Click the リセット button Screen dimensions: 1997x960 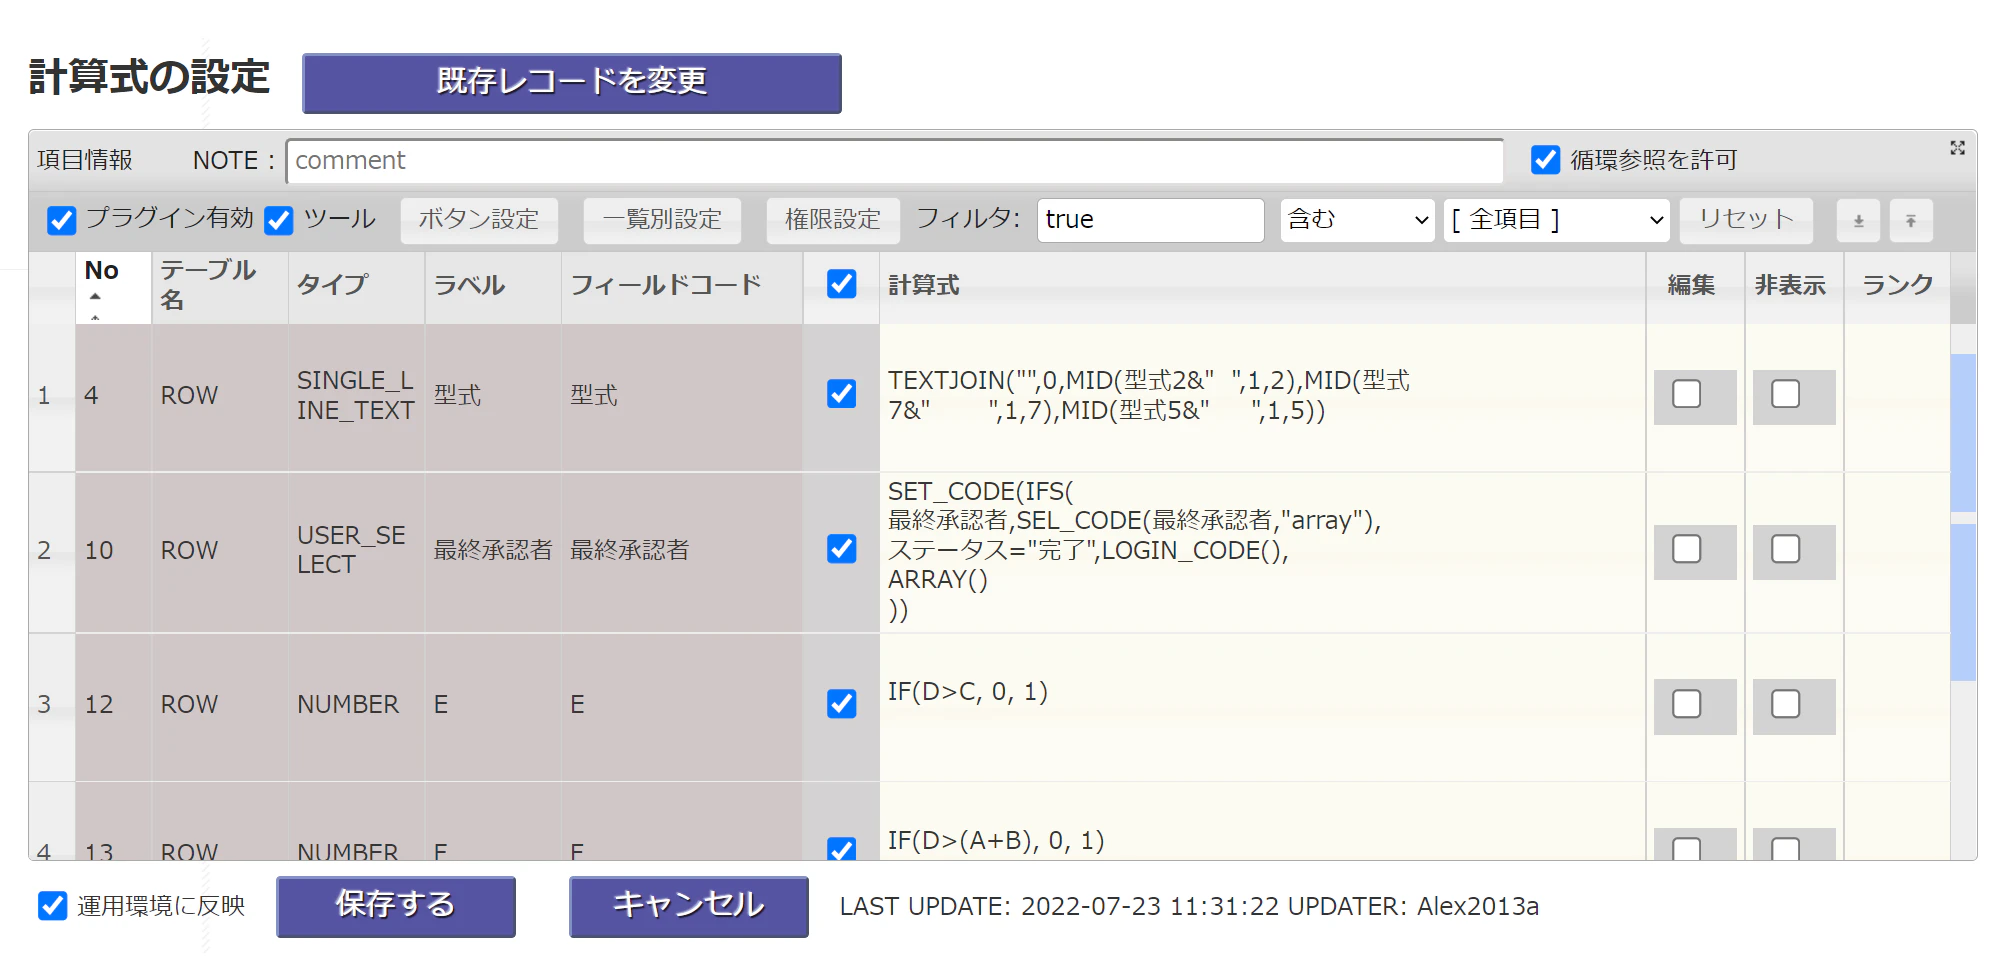[1746, 220]
